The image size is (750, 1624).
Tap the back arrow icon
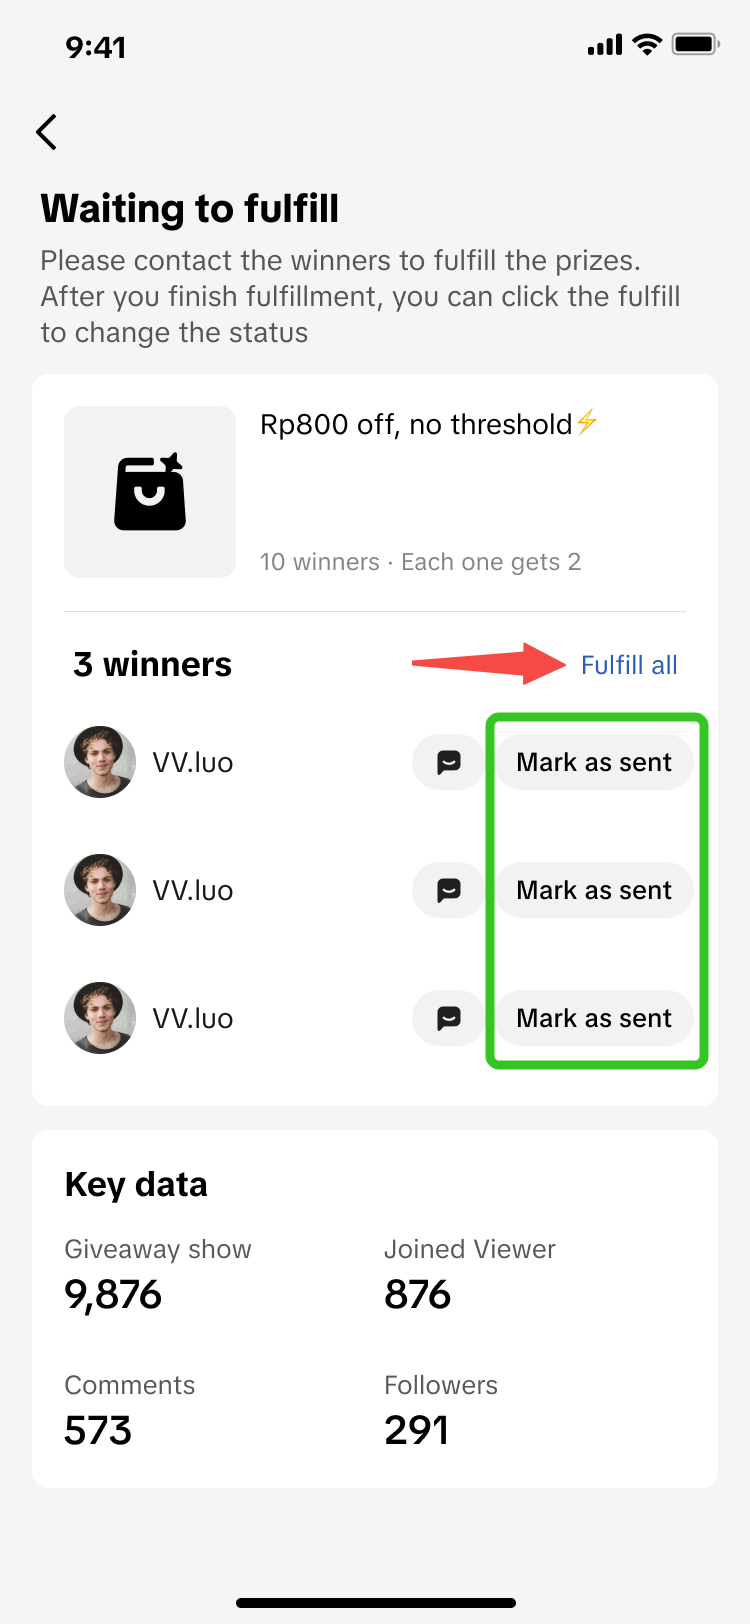(x=46, y=132)
